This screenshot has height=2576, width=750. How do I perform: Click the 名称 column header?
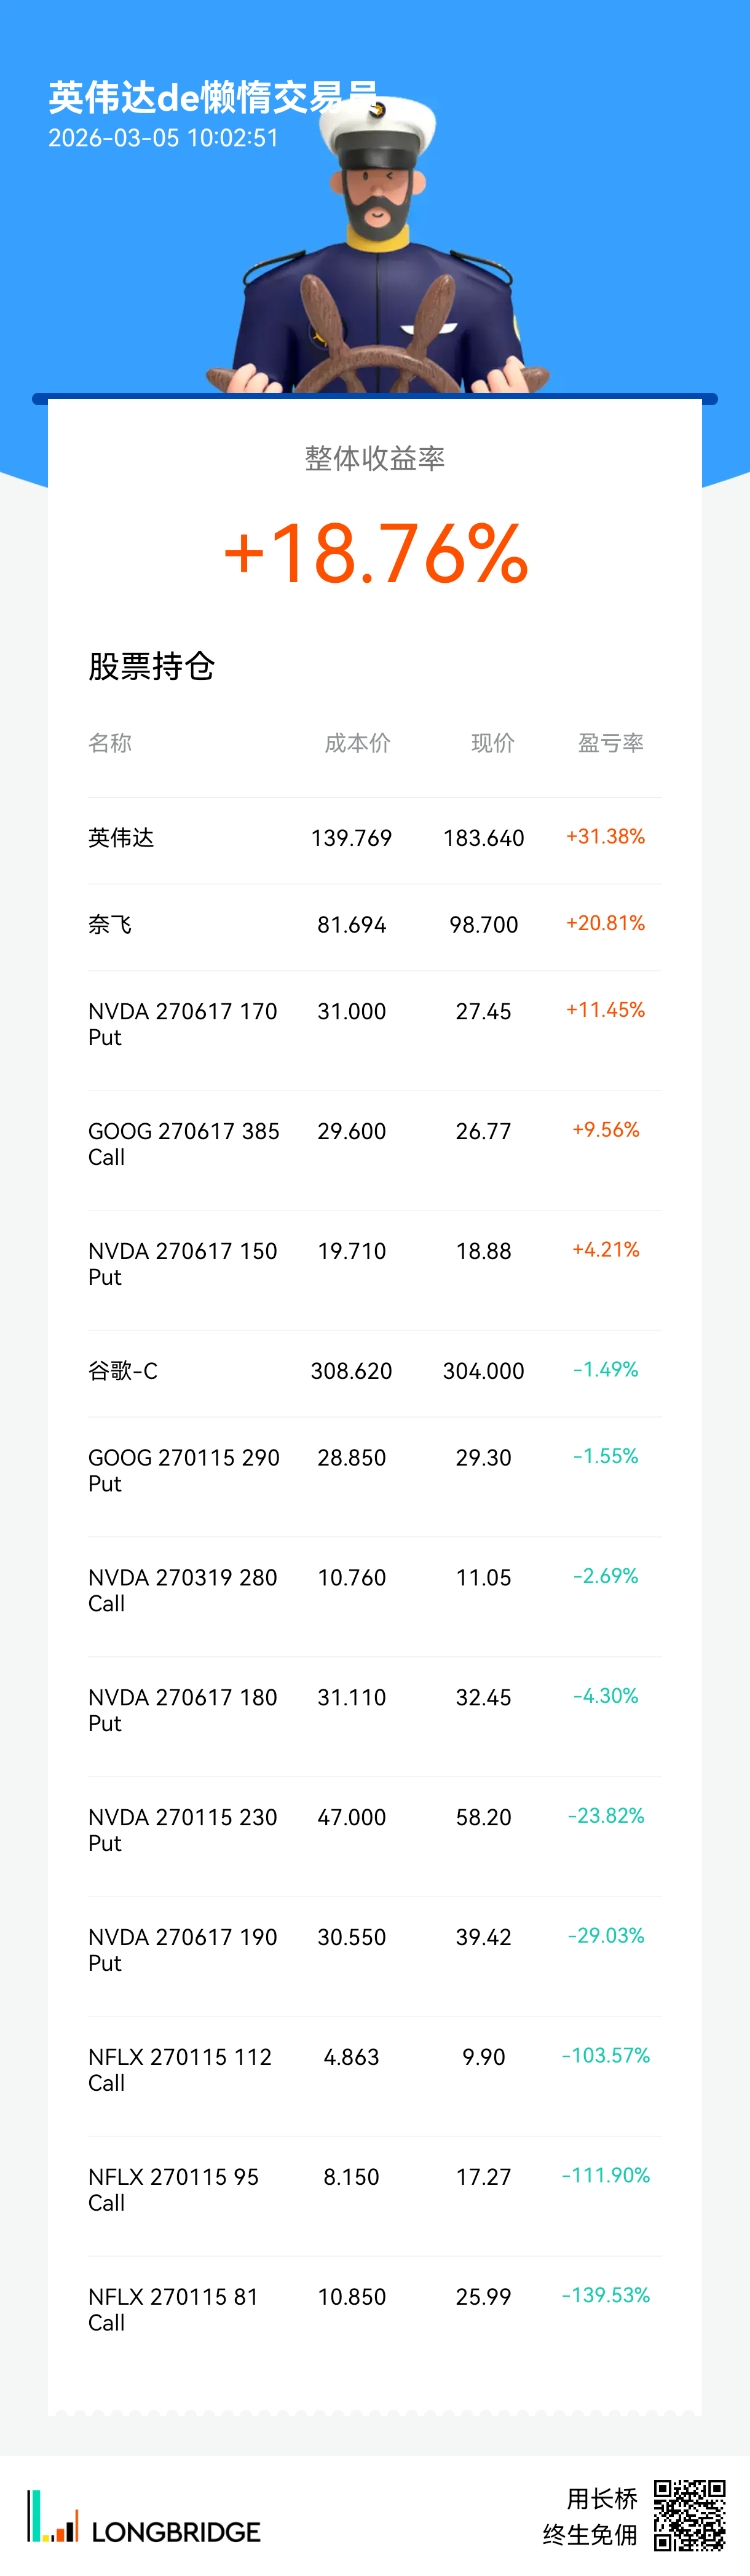[x=110, y=743]
